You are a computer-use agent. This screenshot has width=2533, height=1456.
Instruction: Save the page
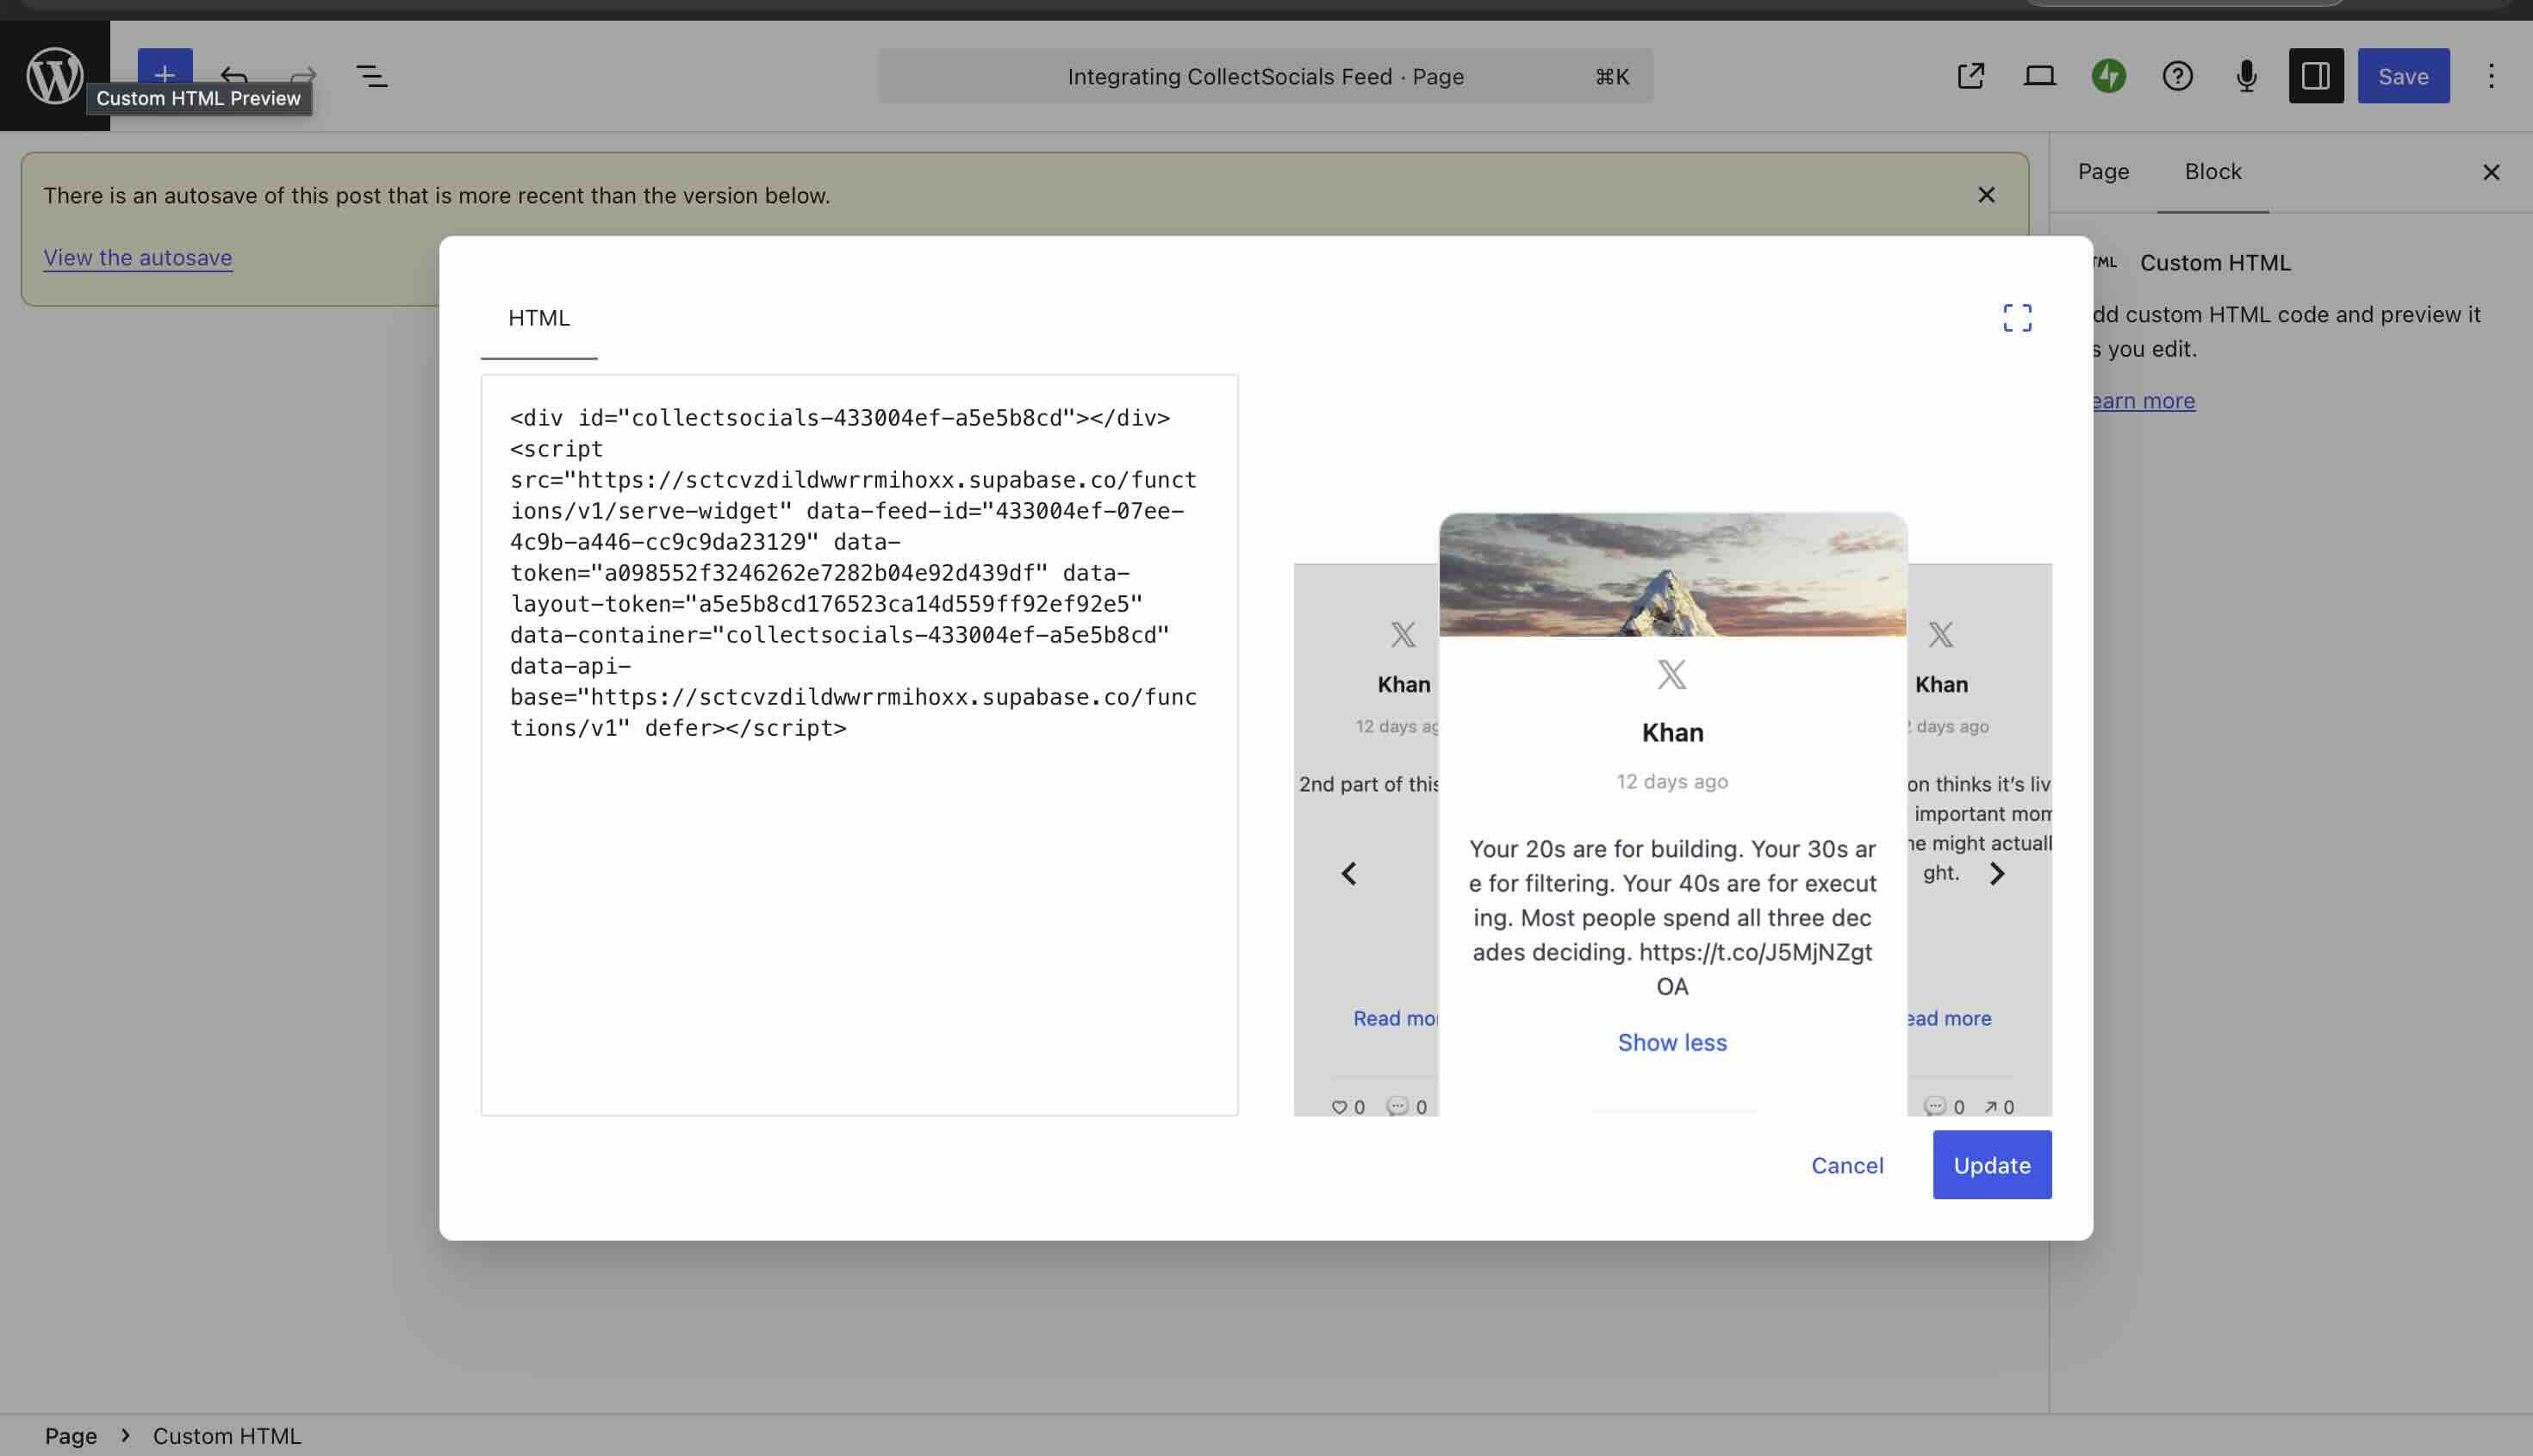(2403, 76)
